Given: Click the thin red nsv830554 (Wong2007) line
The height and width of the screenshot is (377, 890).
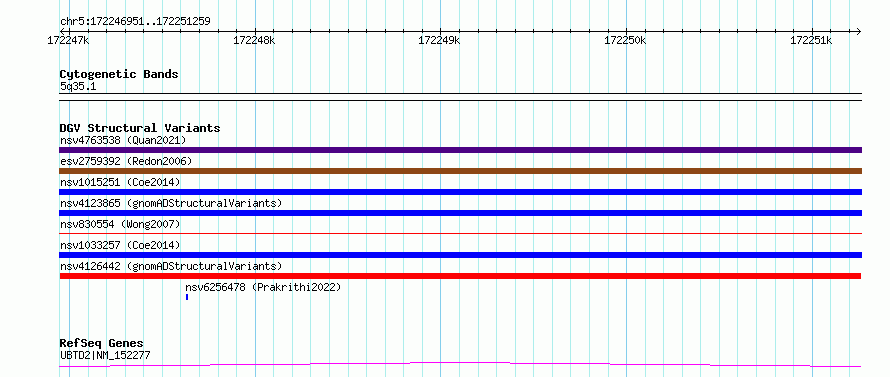Looking at the screenshot, I should [x=460, y=233].
